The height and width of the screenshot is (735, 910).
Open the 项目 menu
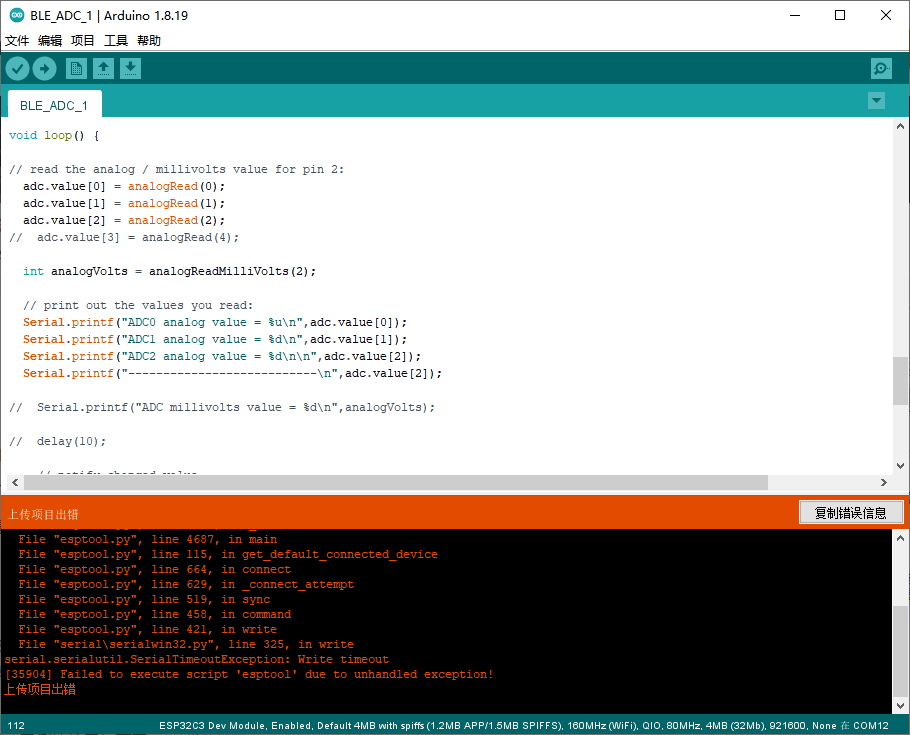82,41
